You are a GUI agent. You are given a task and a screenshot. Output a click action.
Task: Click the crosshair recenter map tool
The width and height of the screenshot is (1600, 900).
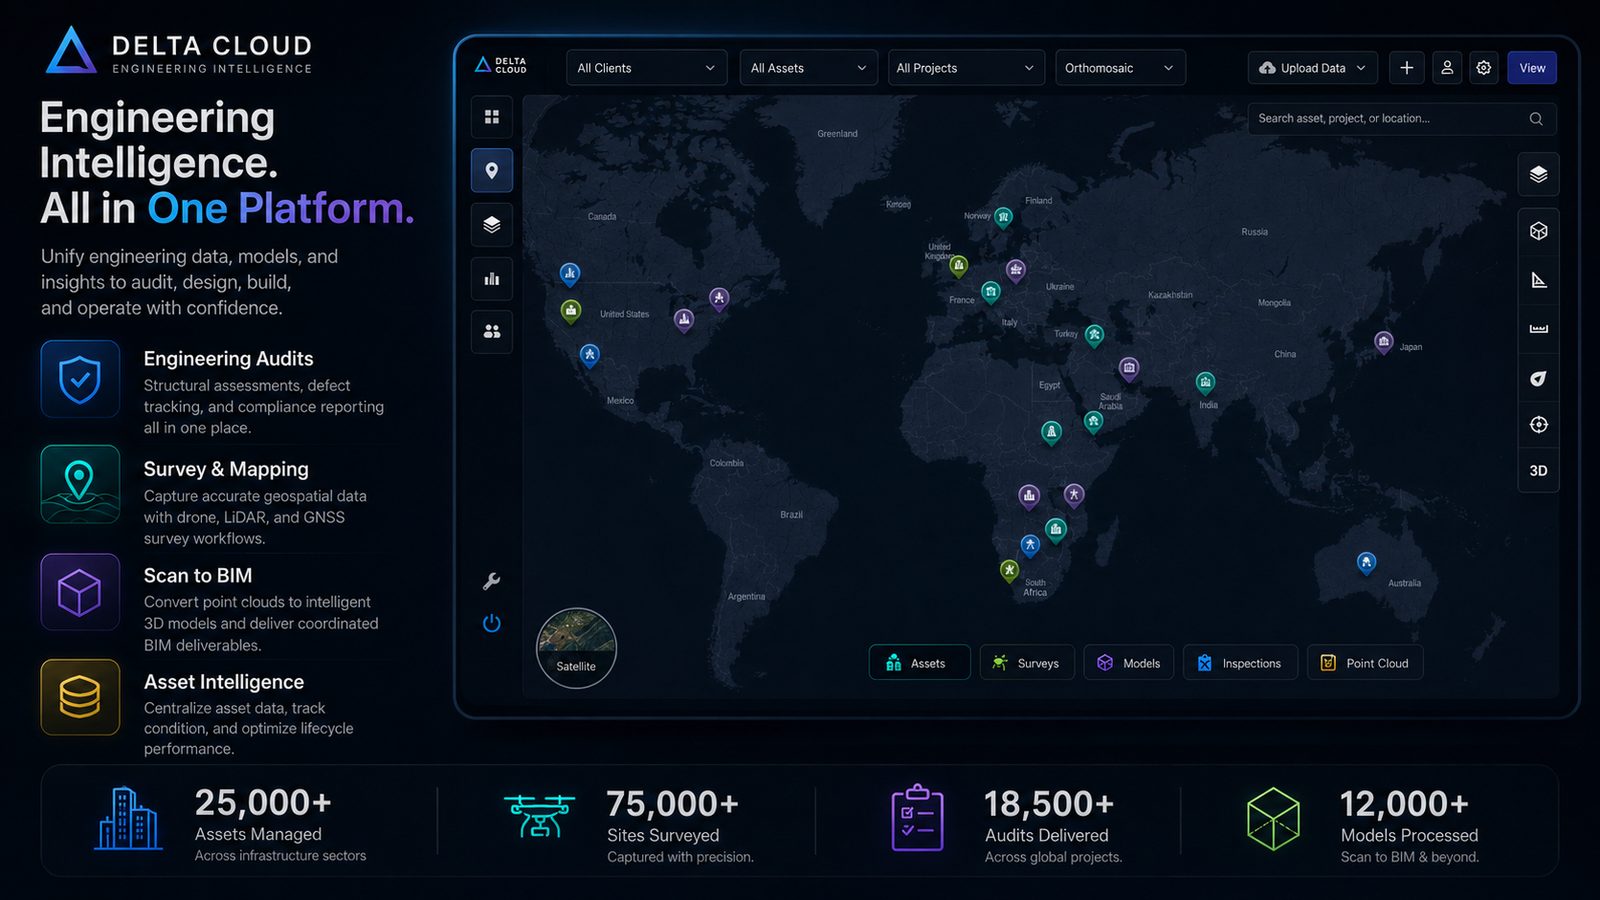pos(1538,425)
